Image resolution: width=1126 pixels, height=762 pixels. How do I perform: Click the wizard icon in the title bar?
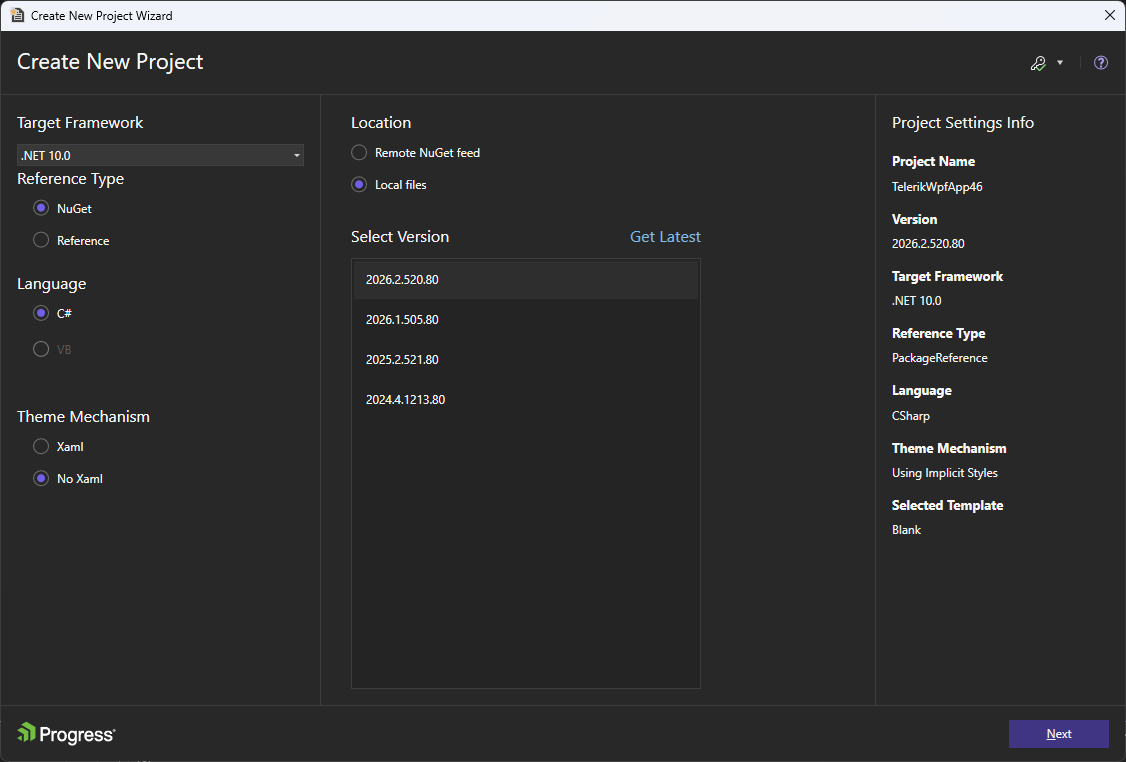pyautogui.click(x=17, y=15)
